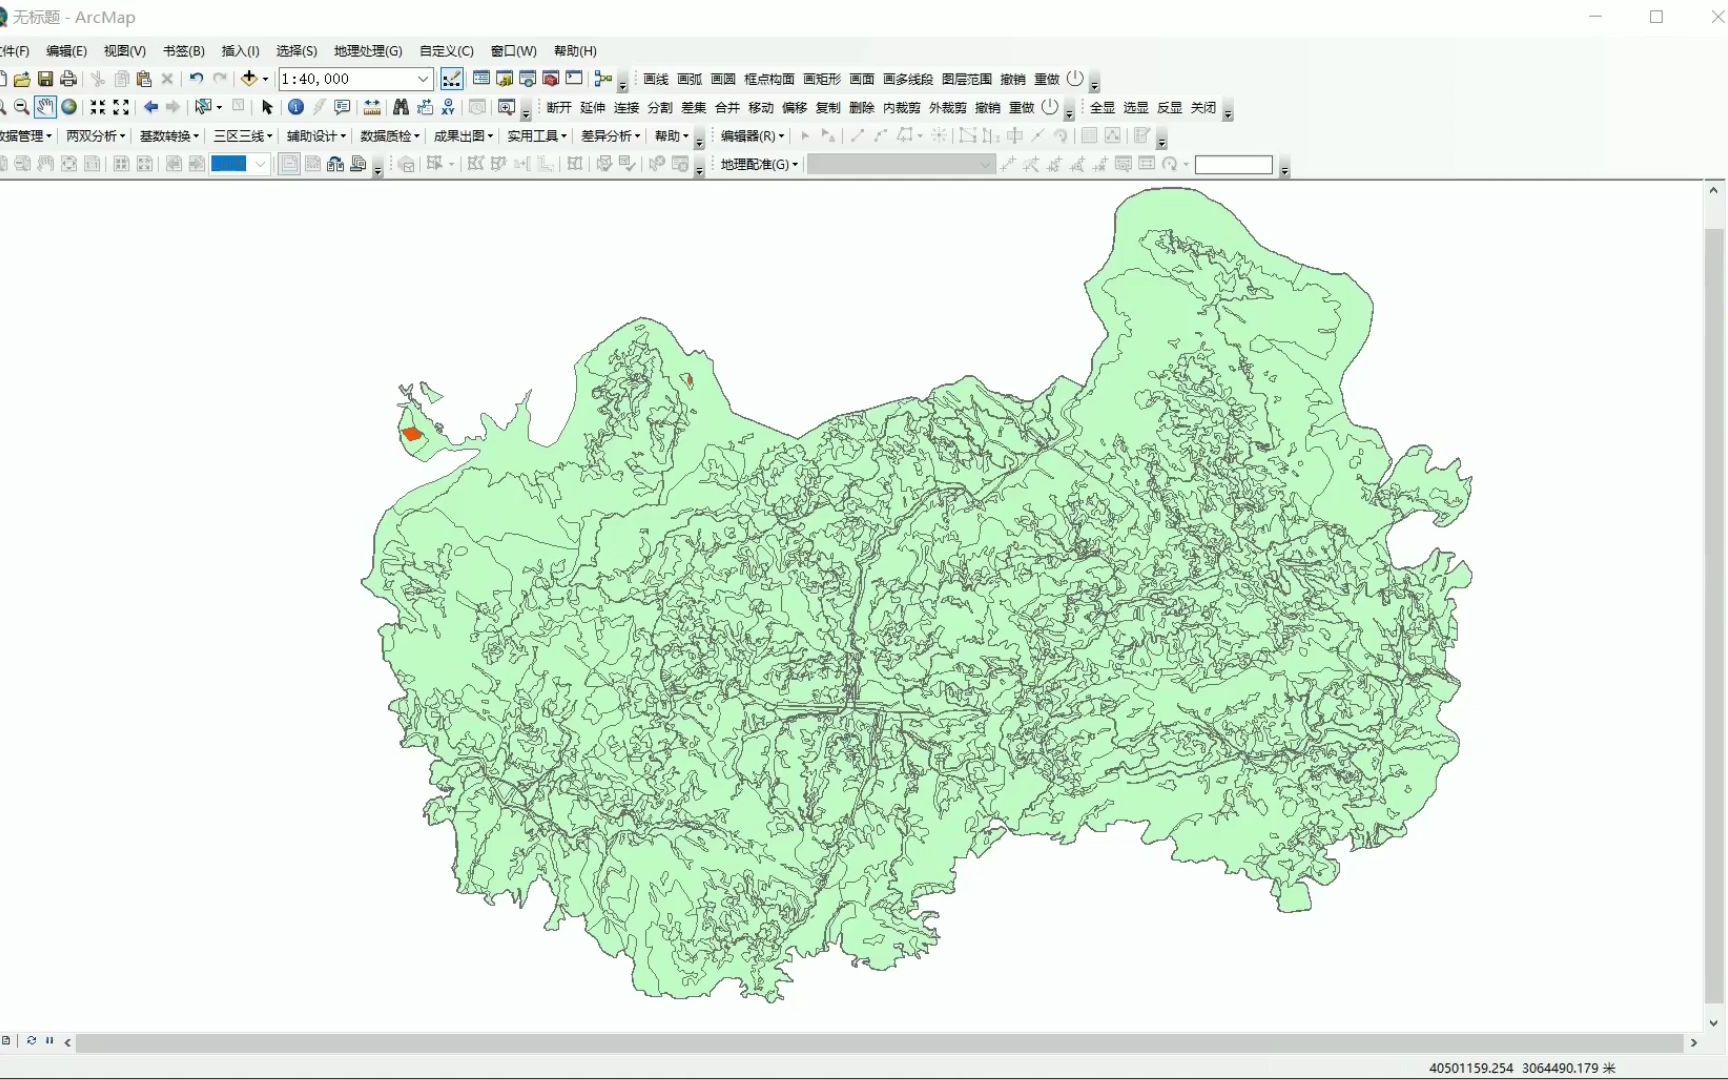Screen dimensions: 1728x1080
Task: Expand the 辅助设计 dropdown menu
Action: 316,136
